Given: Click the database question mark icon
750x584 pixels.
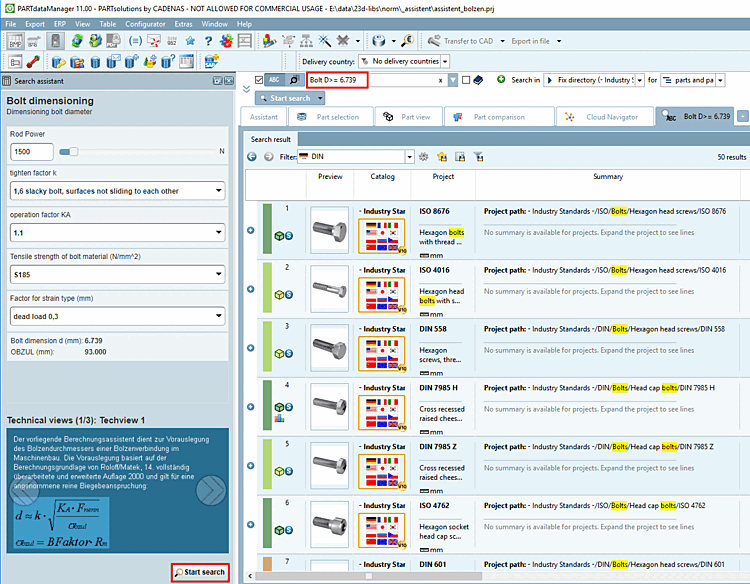Looking at the screenshot, I should pos(168,62).
